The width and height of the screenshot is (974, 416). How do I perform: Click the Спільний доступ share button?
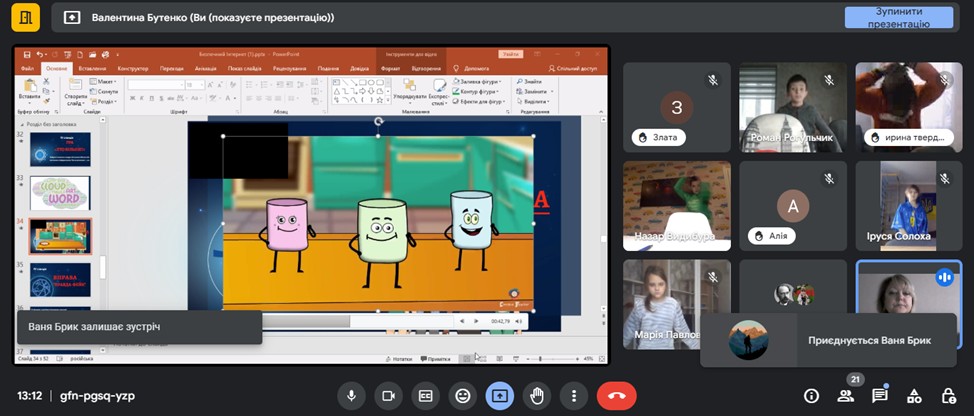573,68
